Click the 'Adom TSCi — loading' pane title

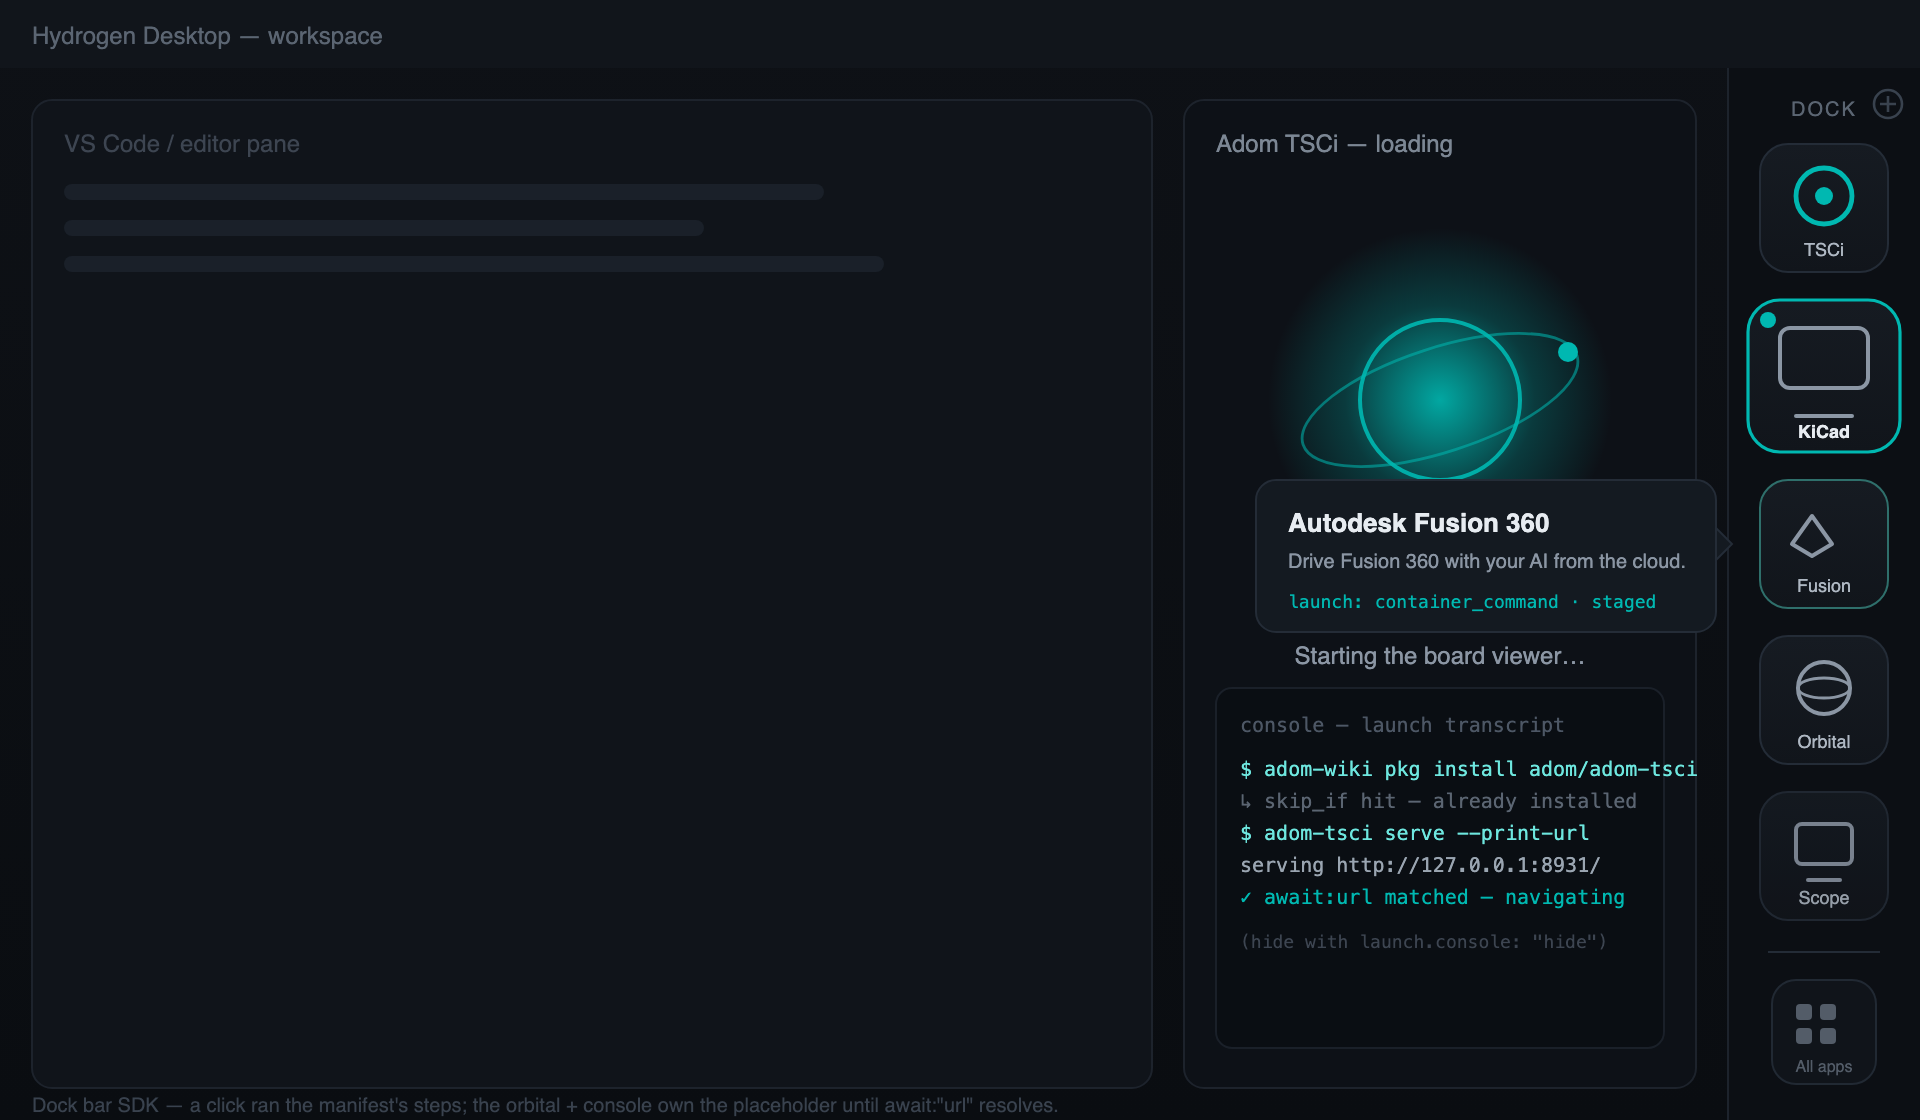click(1334, 144)
